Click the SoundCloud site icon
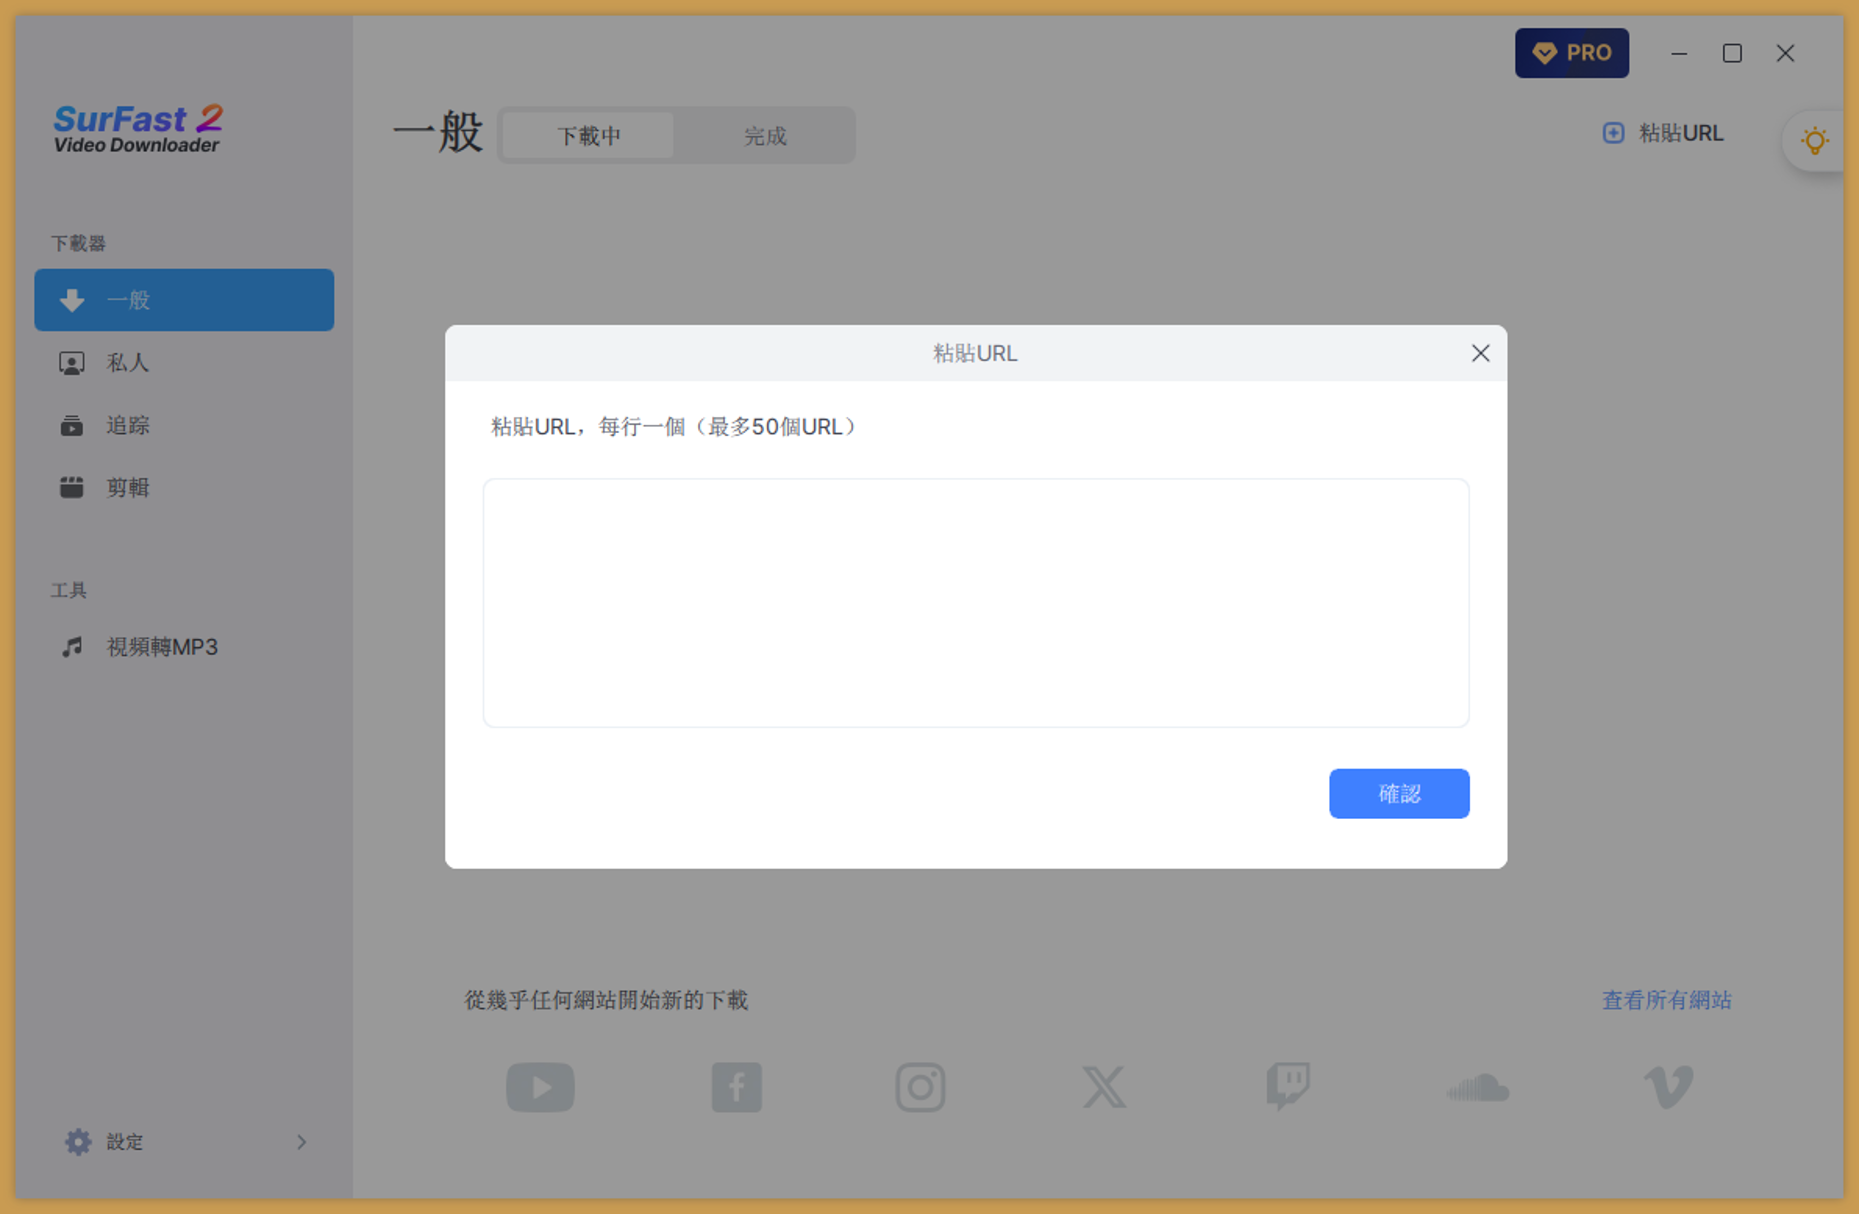The width and height of the screenshot is (1860, 1214). tap(1477, 1088)
